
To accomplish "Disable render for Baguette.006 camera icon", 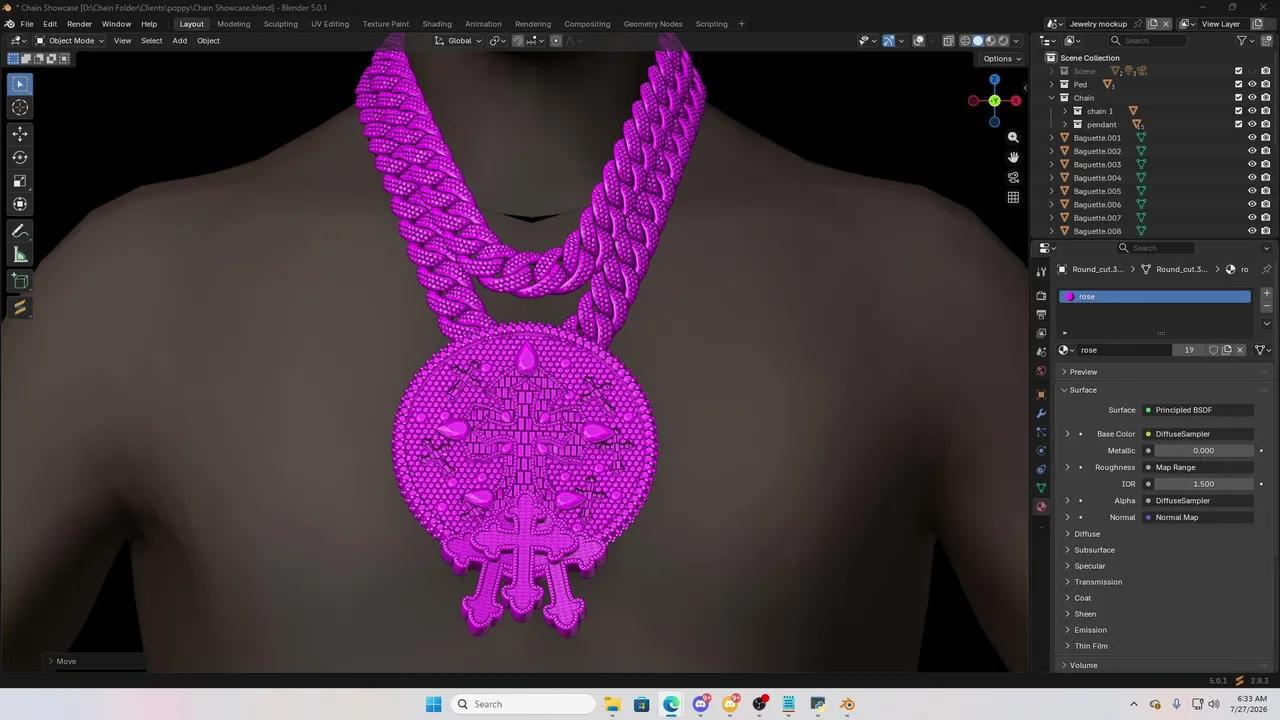I will click(1265, 204).
